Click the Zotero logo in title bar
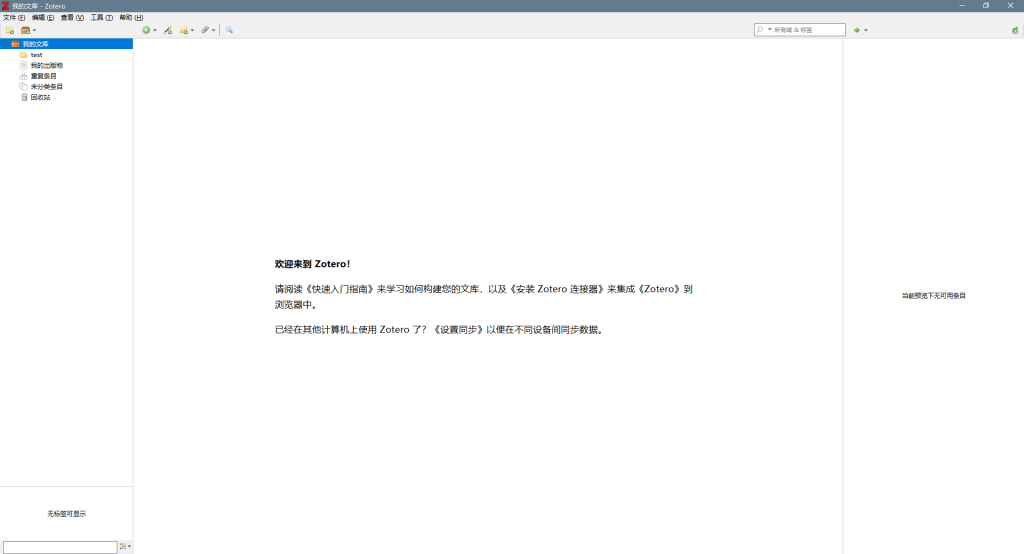 5,5
